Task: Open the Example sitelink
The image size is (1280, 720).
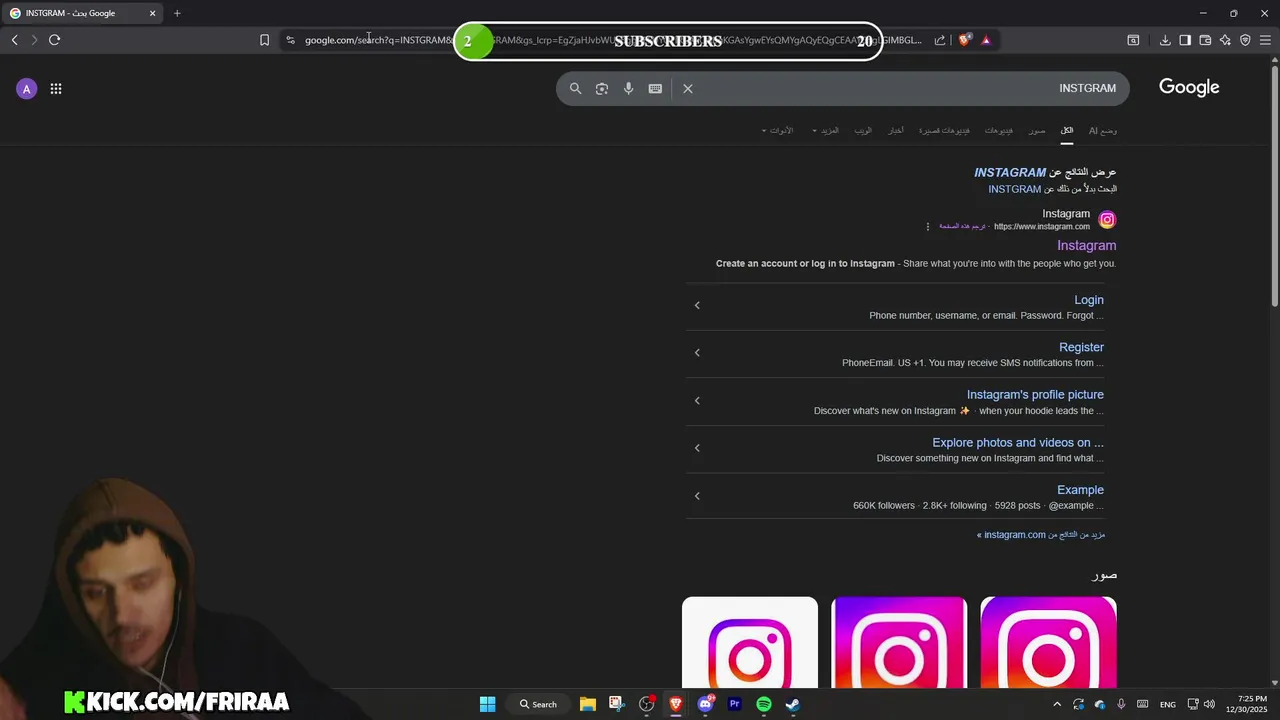Action: coord(1080,490)
